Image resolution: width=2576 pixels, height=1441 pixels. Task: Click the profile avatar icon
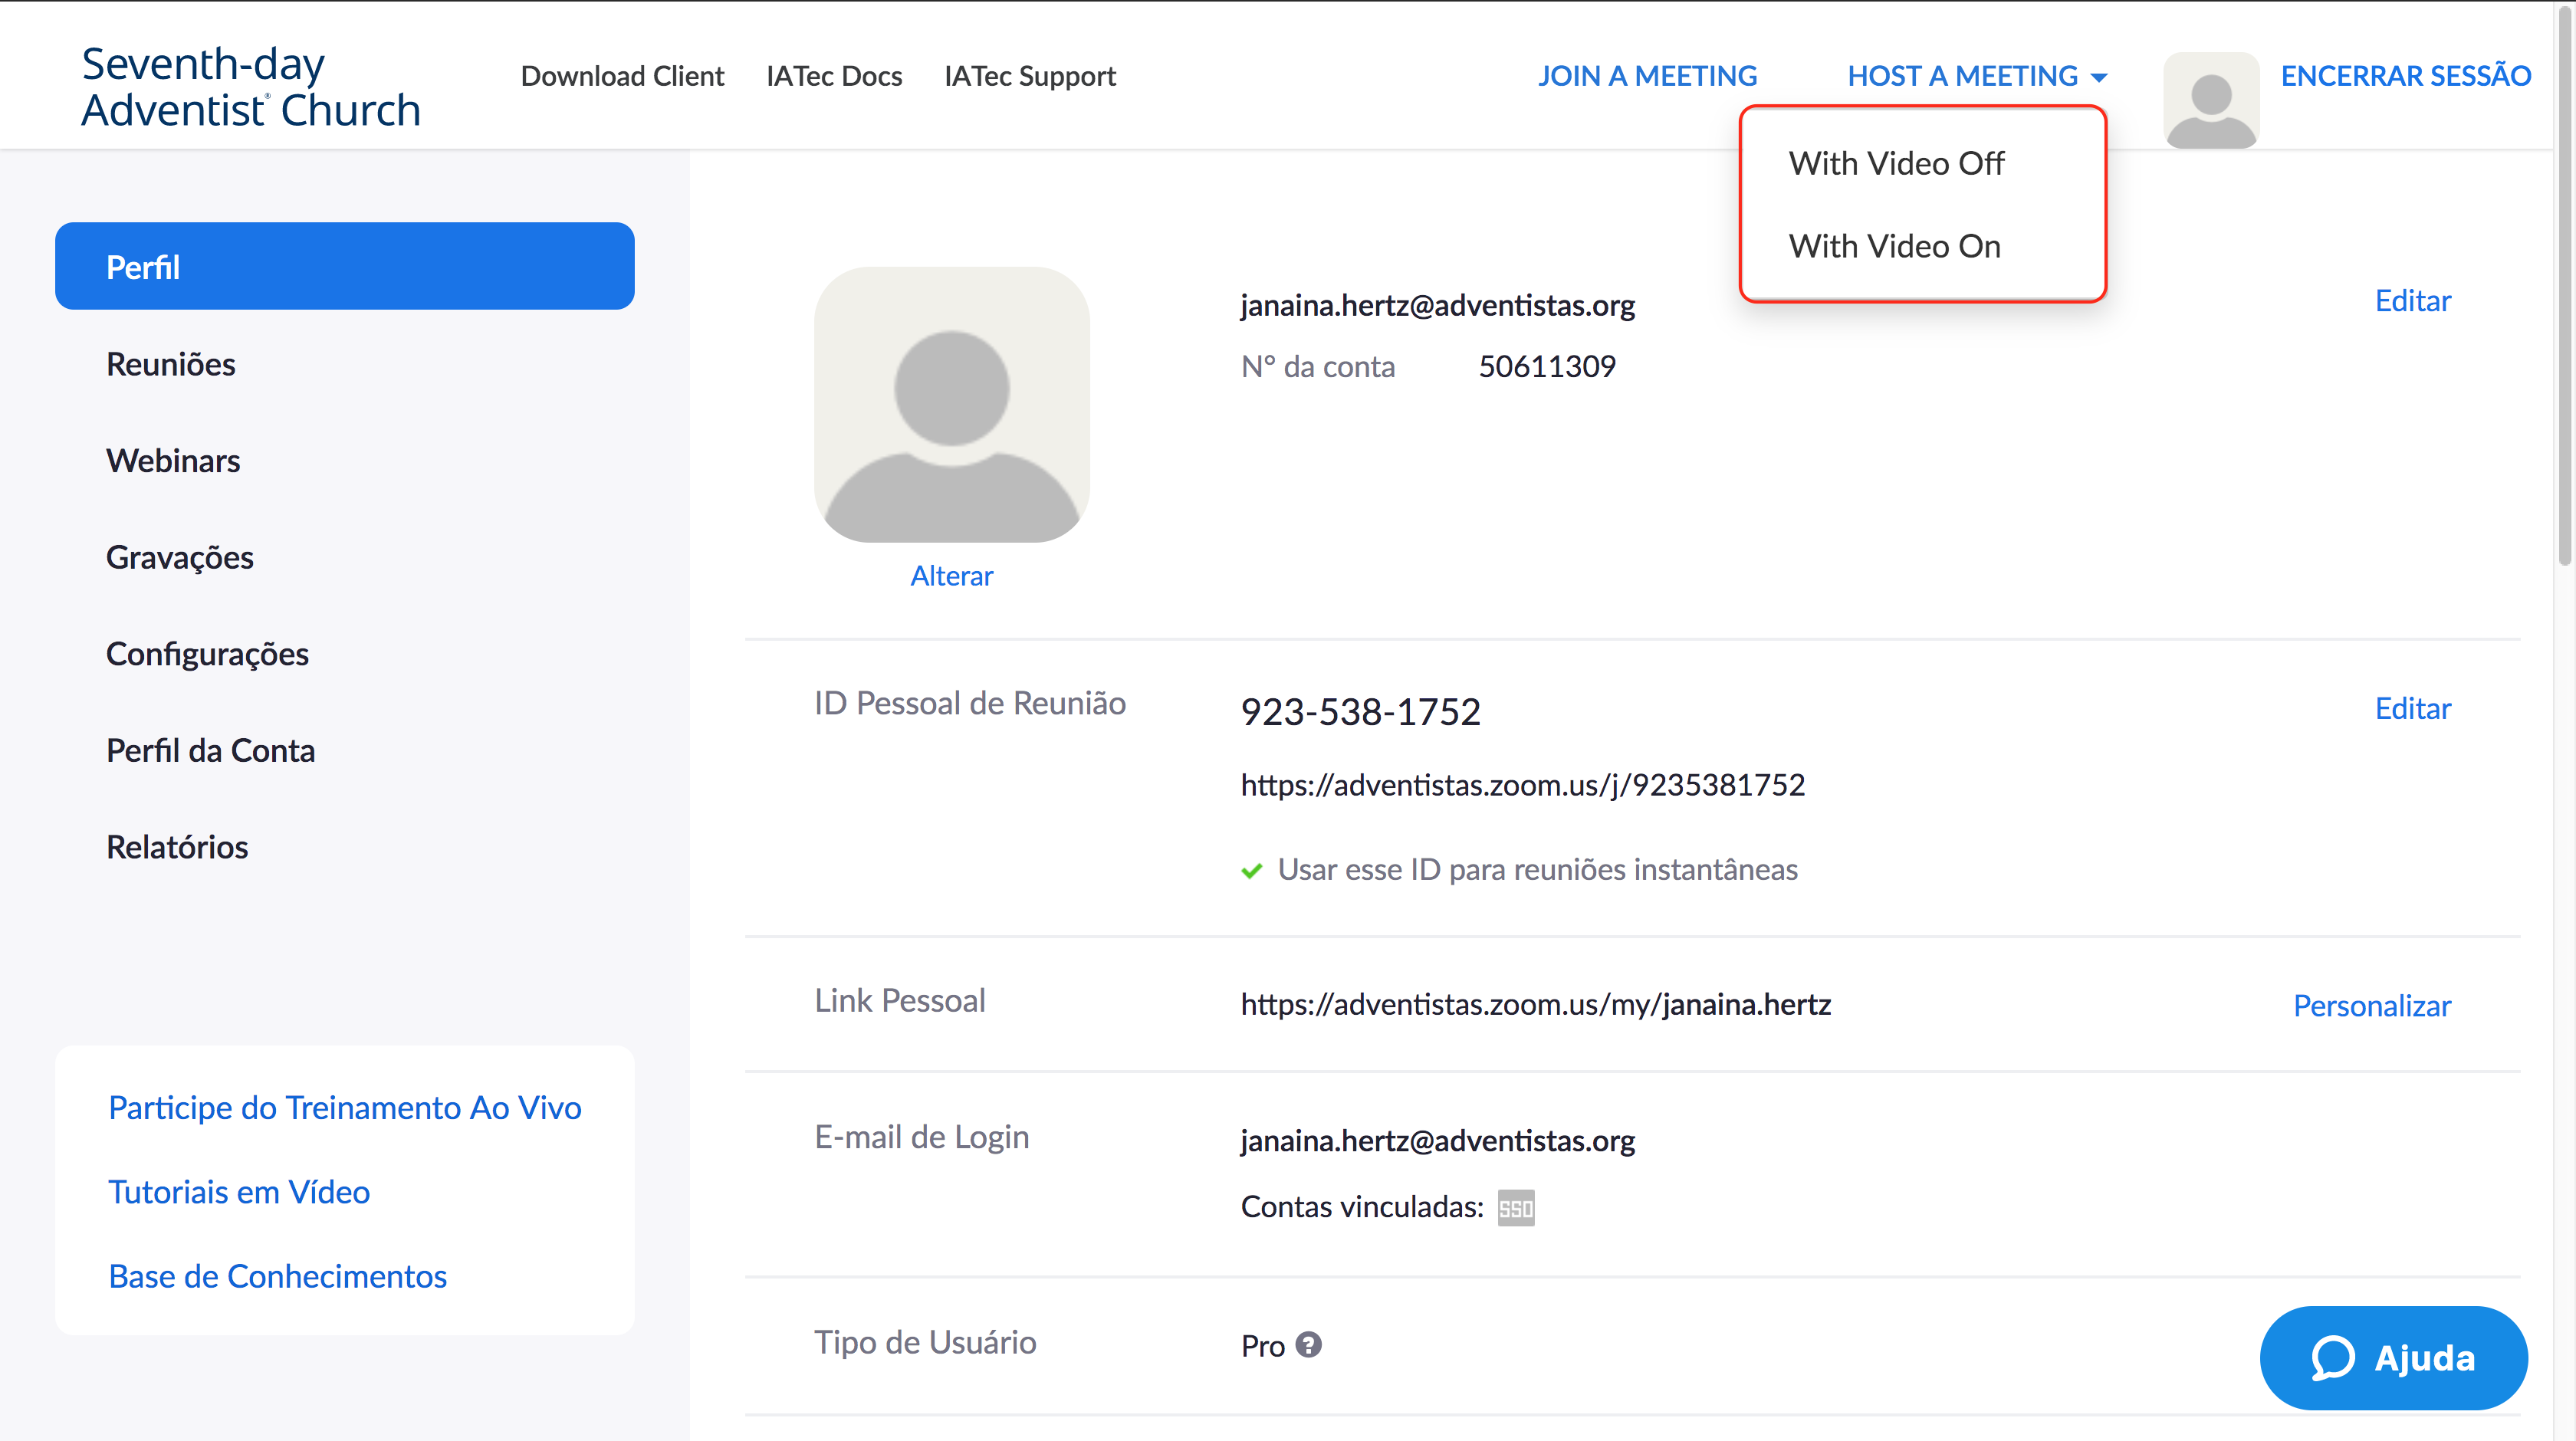pyautogui.click(x=2210, y=96)
